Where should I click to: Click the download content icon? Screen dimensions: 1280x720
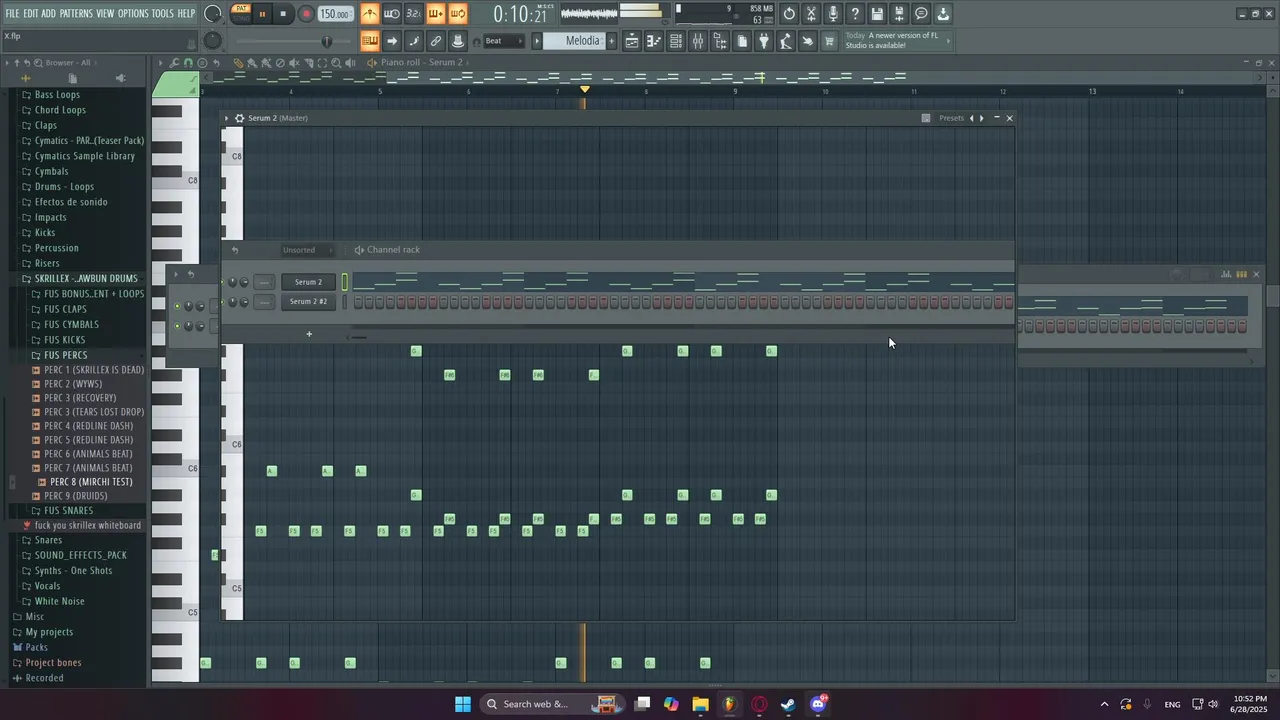point(944,14)
